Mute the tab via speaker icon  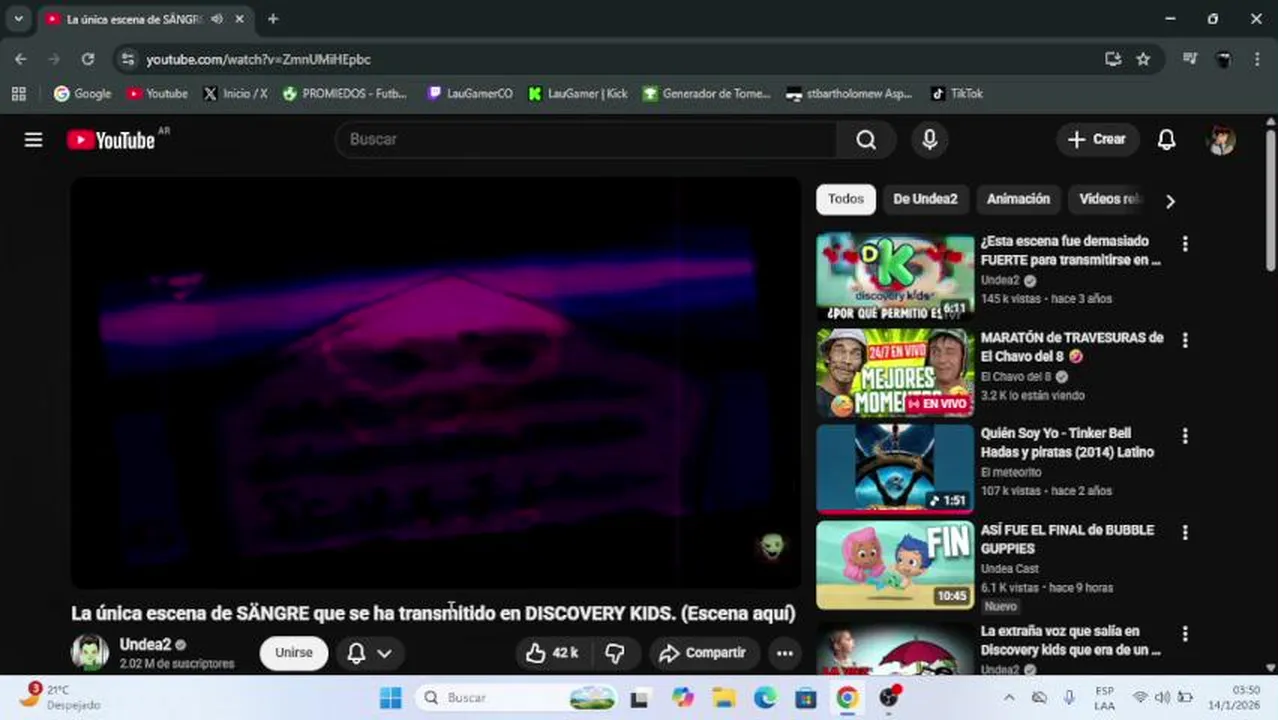pos(217,19)
